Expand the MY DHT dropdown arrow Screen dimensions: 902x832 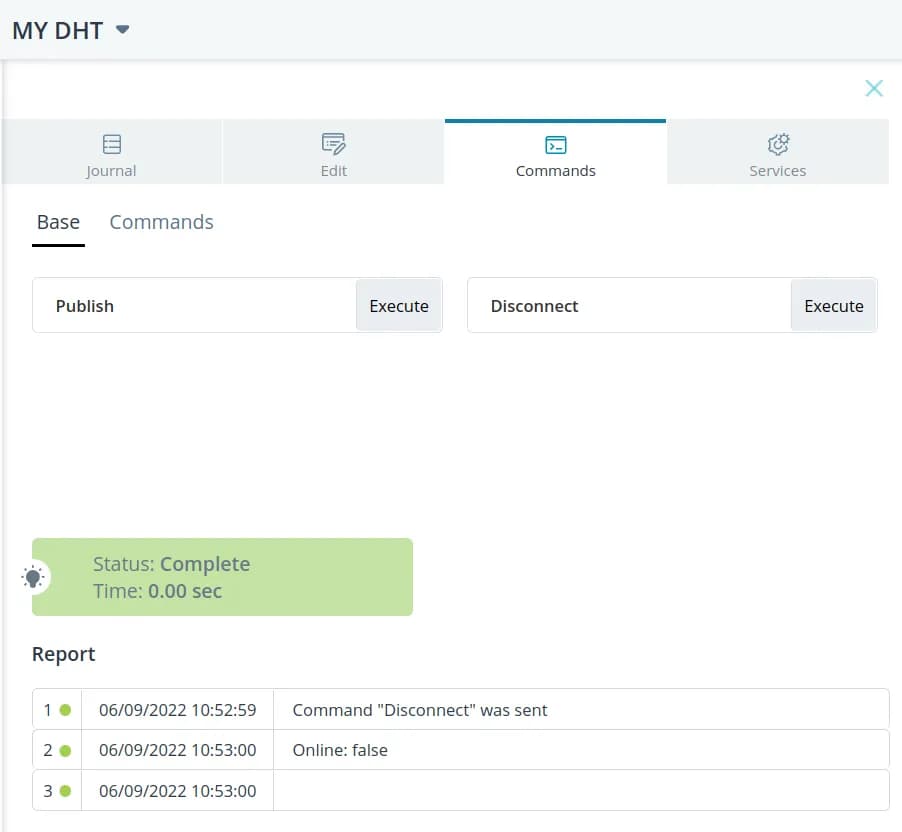122,30
